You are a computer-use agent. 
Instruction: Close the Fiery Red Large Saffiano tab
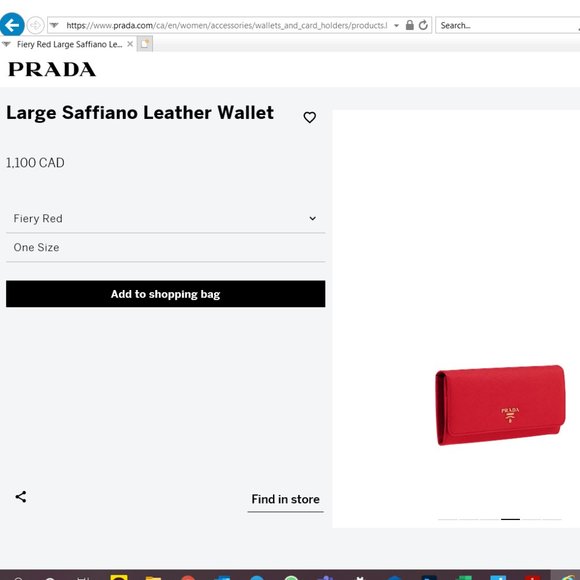pyautogui.click(x=130, y=44)
